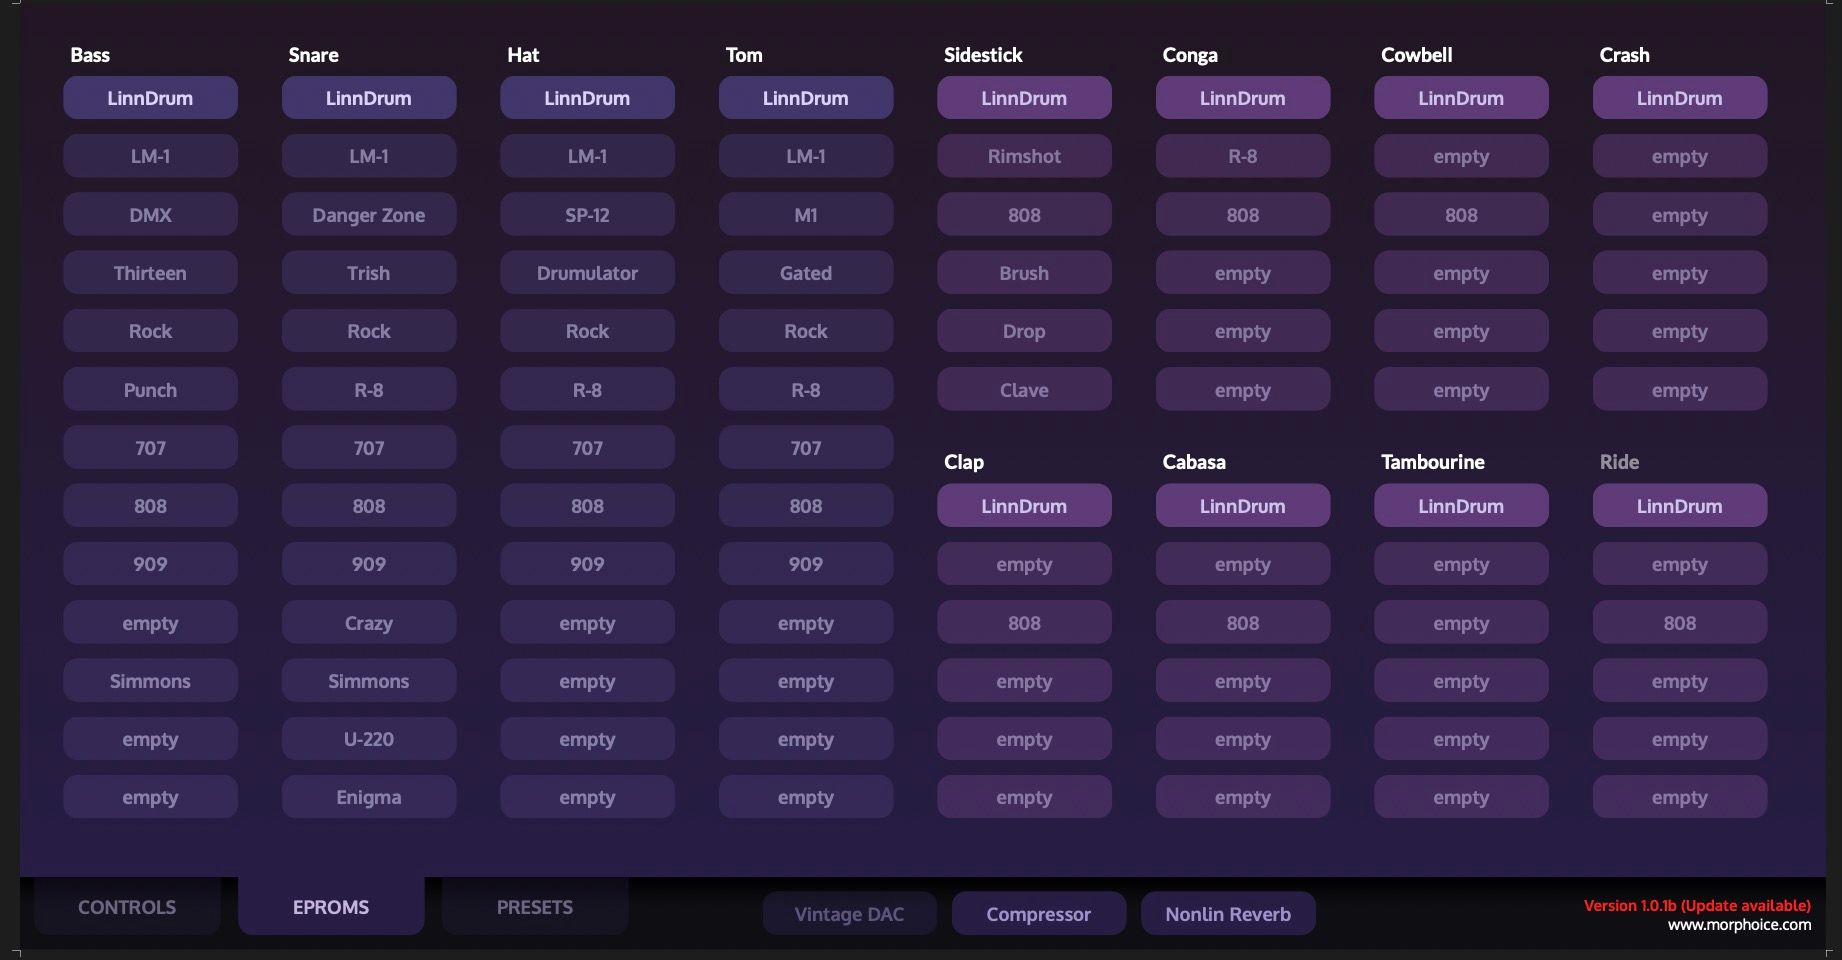This screenshot has width=1842, height=960.
Task: Select Gated Tom EPROM
Action: [x=806, y=273]
